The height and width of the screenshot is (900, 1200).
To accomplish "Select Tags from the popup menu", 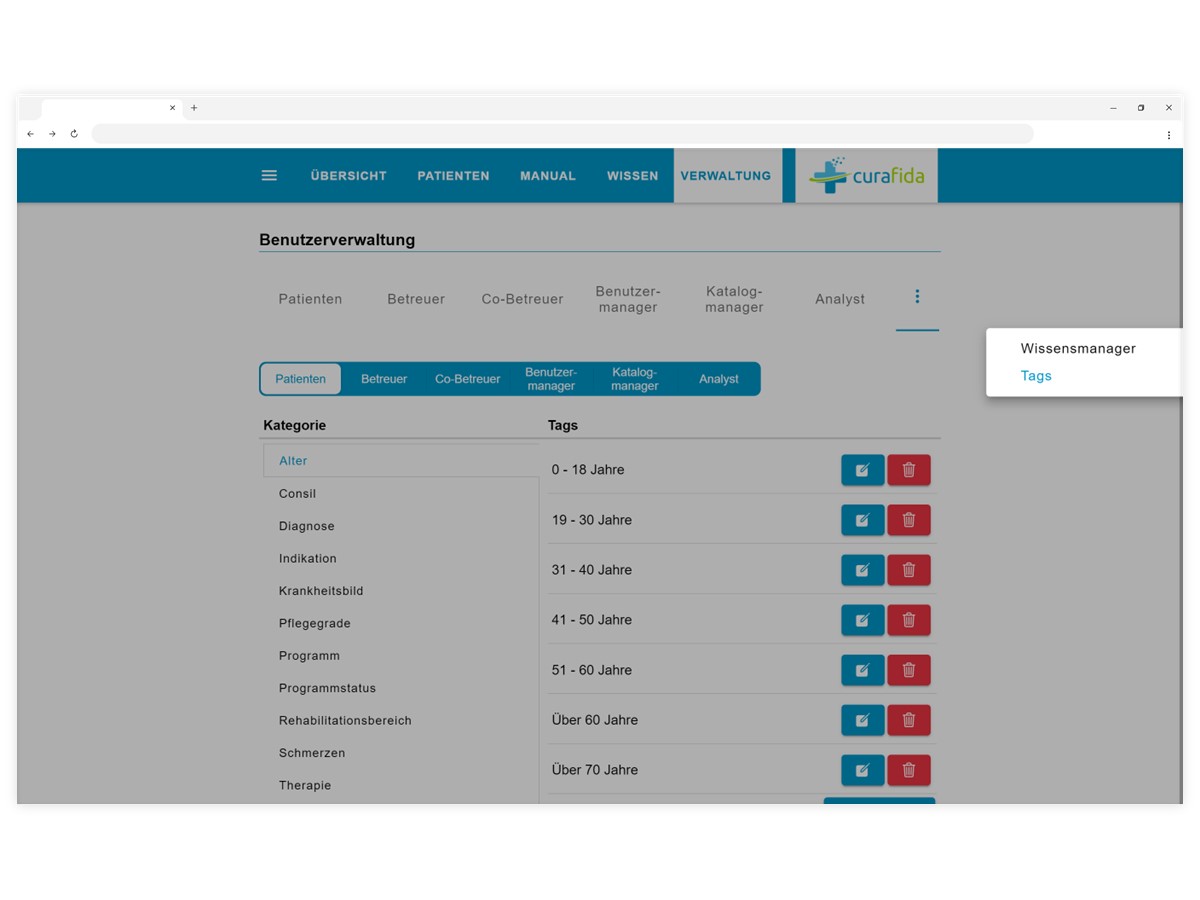I will point(1036,376).
